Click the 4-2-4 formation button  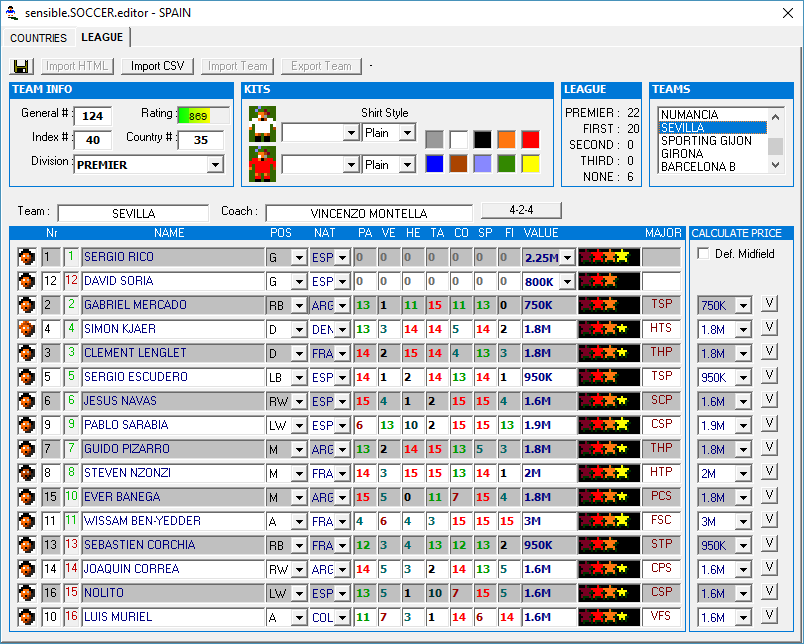[521, 210]
